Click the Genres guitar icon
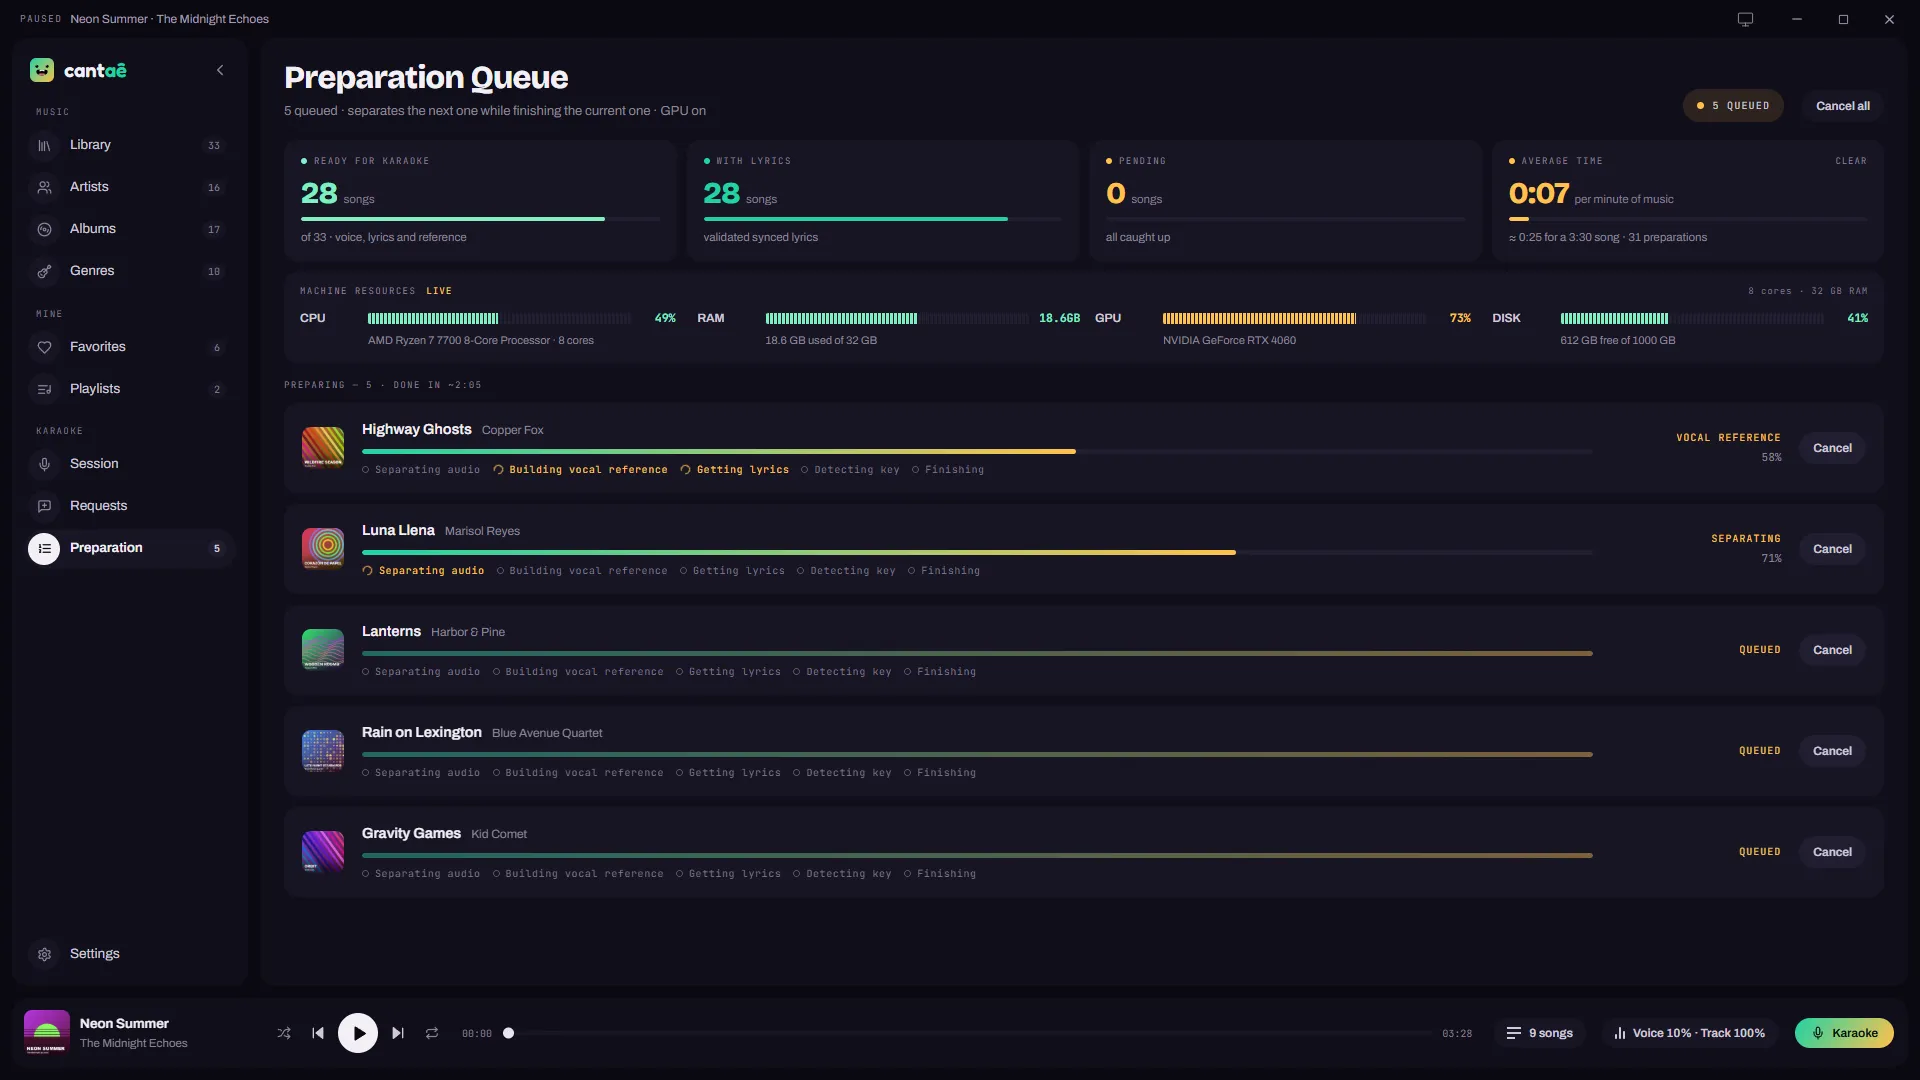 click(44, 272)
